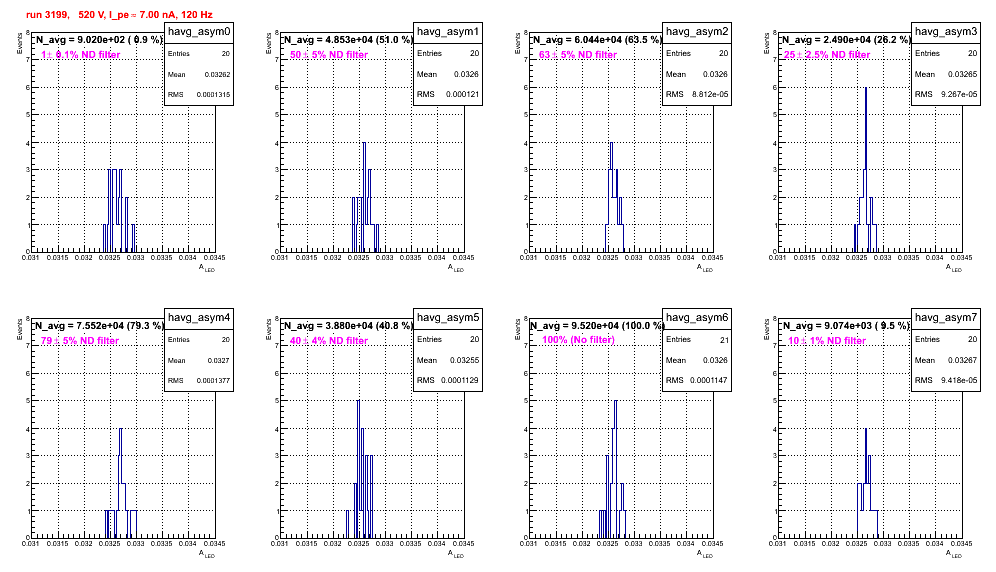Click Mean value 0.03255 in havg_asym5

pos(466,360)
